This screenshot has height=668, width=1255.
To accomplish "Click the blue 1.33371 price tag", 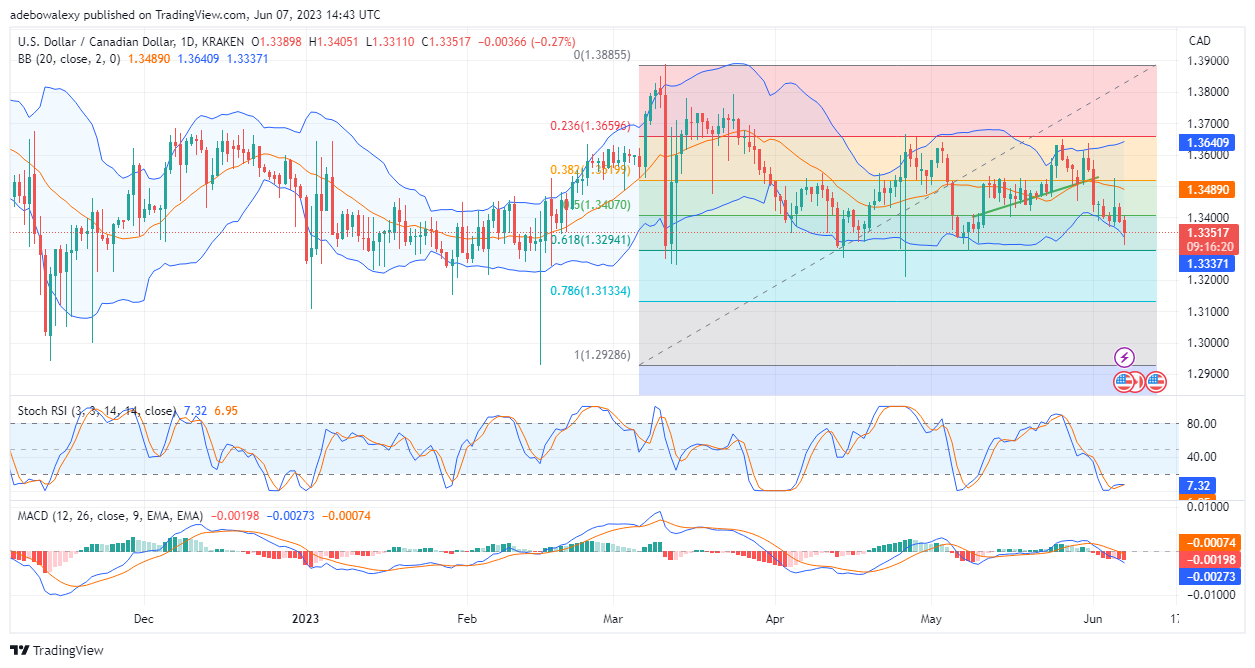I will (x=1209, y=263).
